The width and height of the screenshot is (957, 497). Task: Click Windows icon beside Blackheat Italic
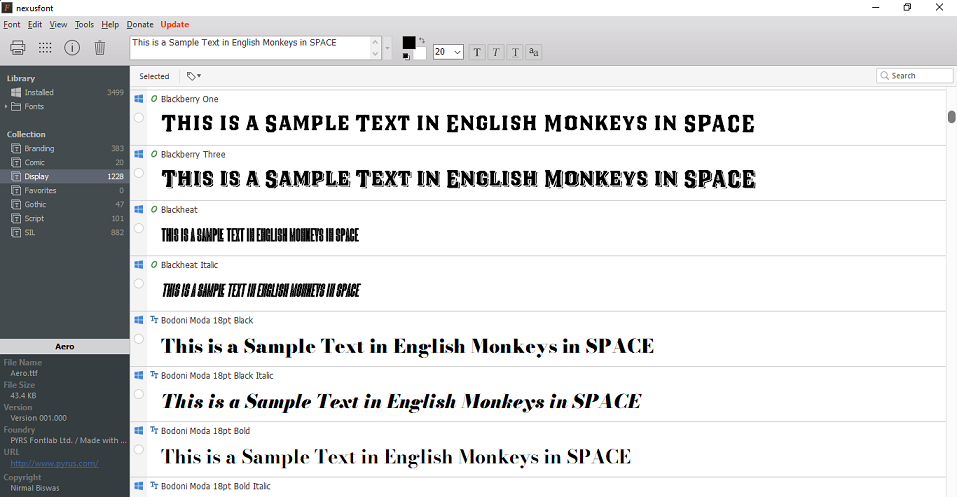(x=139, y=264)
